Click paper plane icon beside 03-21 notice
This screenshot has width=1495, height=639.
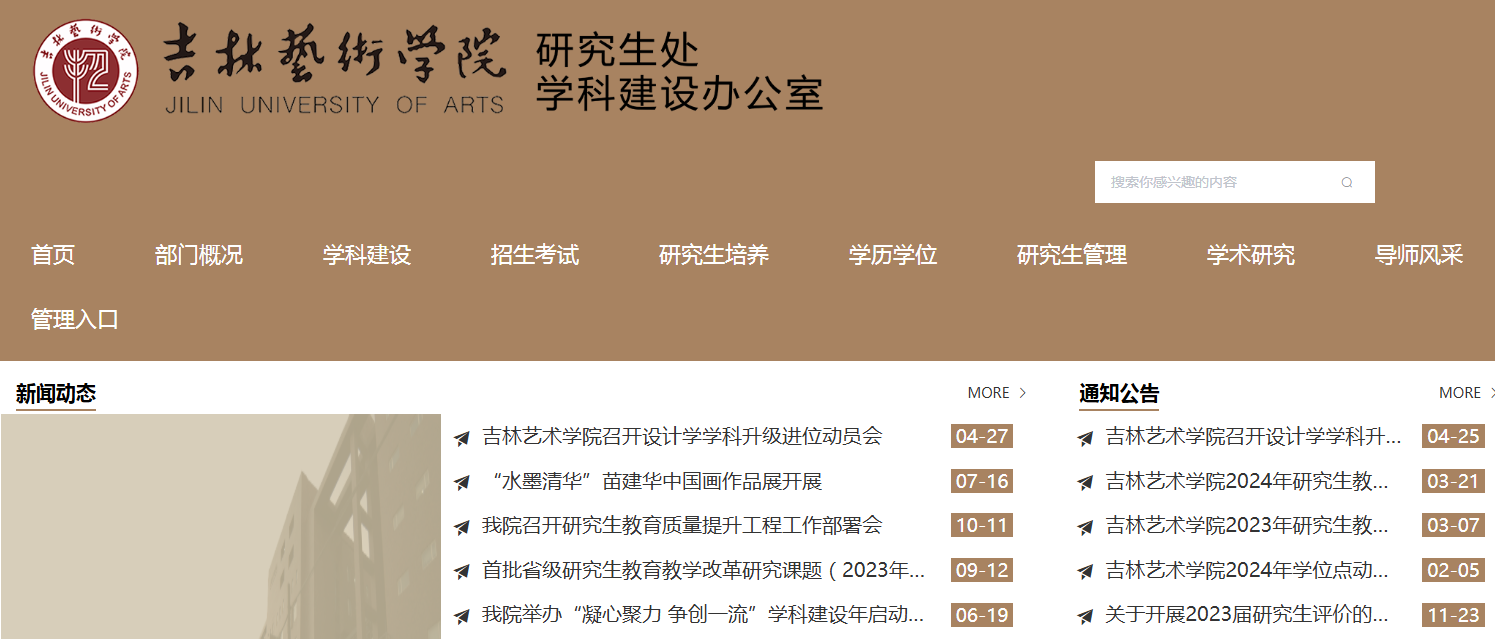click(1085, 482)
